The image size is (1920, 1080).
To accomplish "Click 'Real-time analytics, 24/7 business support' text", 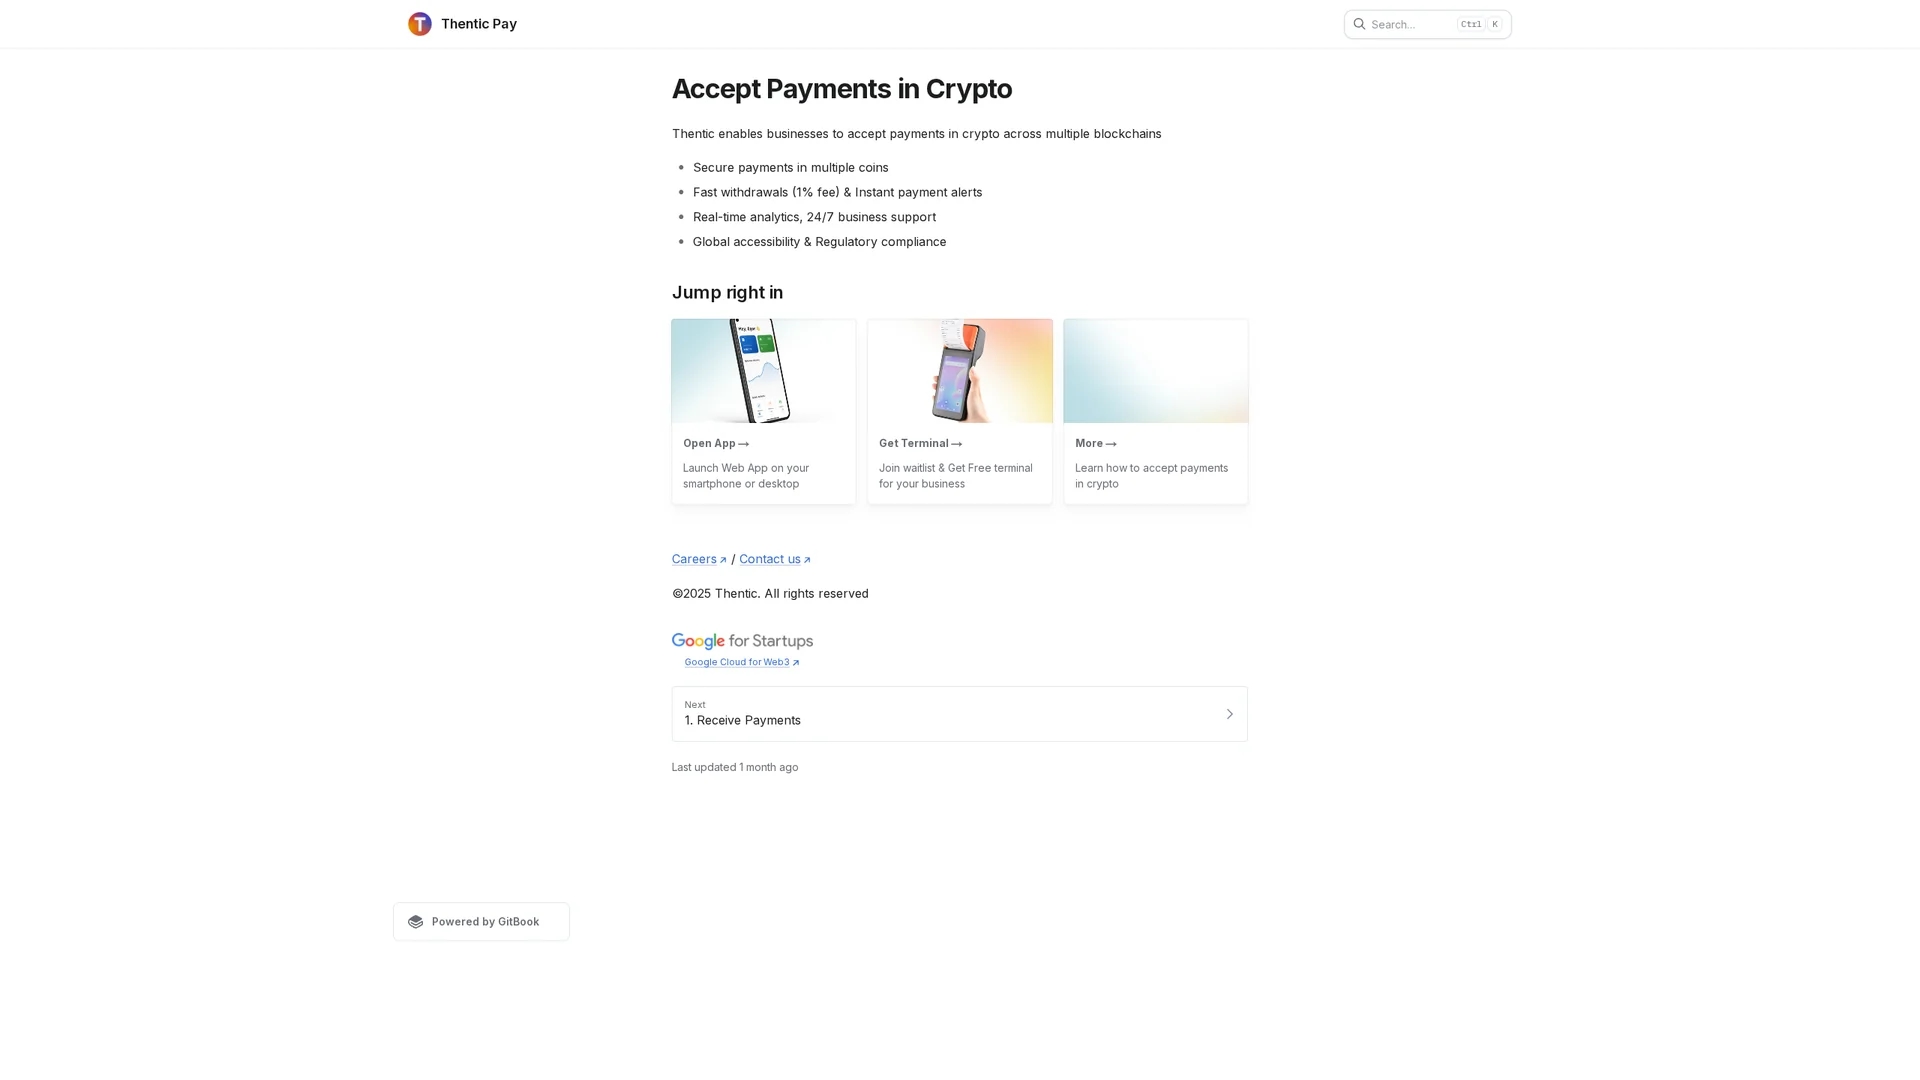I will click(814, 217).
